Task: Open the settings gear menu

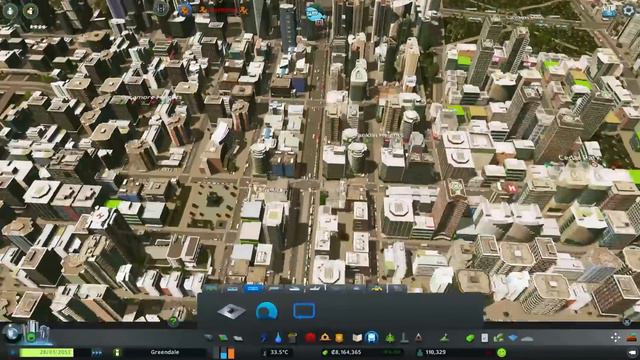Action: tap(629, 11)
